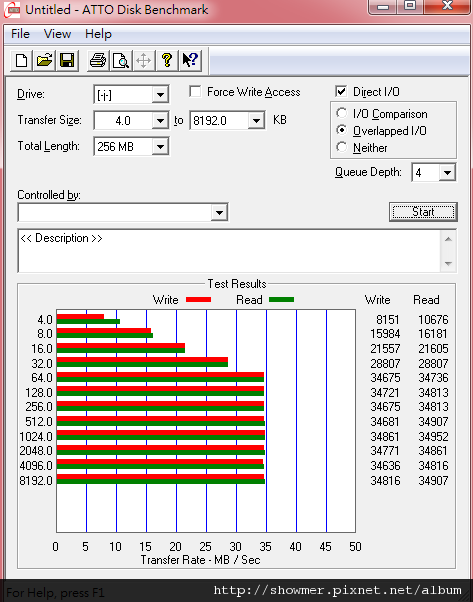Image resolution: width=473 pixels, height=602 pixels.
Task: Click the four-arrow move toolbar icon
Action: point(144,61)
